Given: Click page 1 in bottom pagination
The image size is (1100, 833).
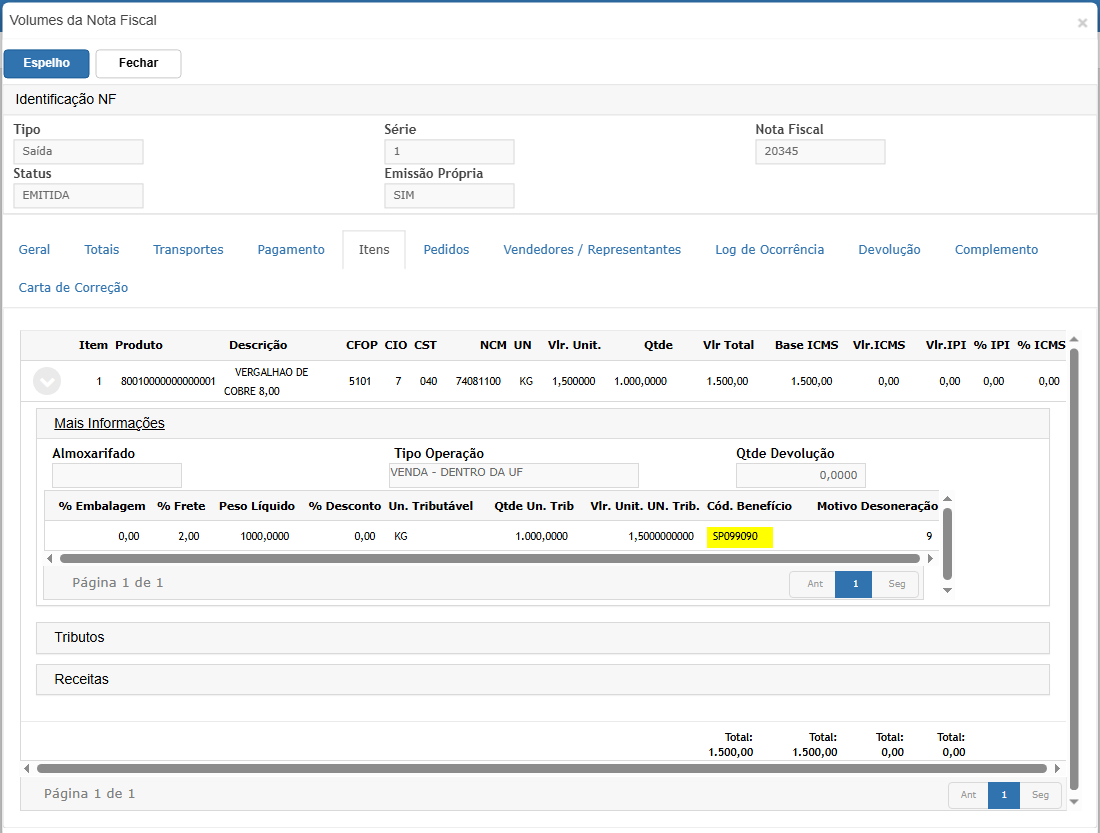Looking at the screenshot, I should [1004, 795].
